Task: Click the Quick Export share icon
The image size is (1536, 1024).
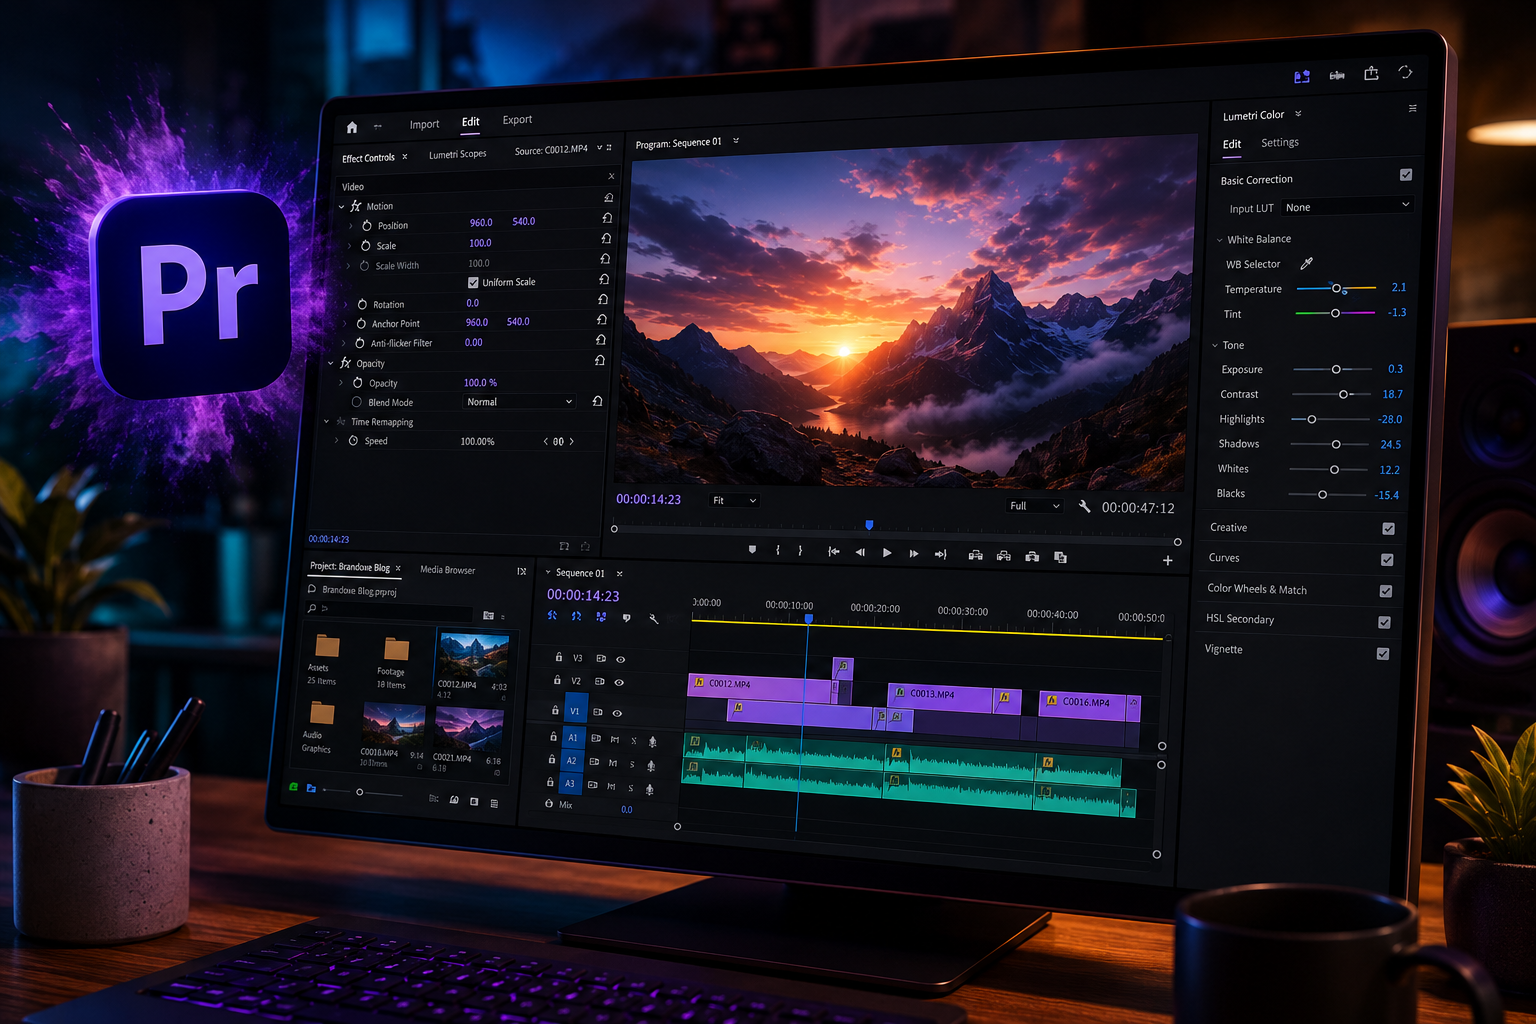Action: tap(1371, 73)
